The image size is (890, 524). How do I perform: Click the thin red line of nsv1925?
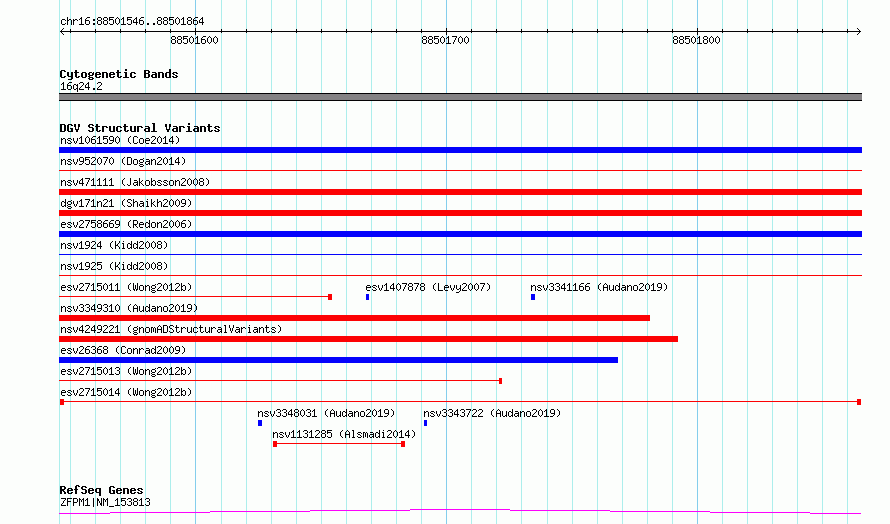click(460, 275)
